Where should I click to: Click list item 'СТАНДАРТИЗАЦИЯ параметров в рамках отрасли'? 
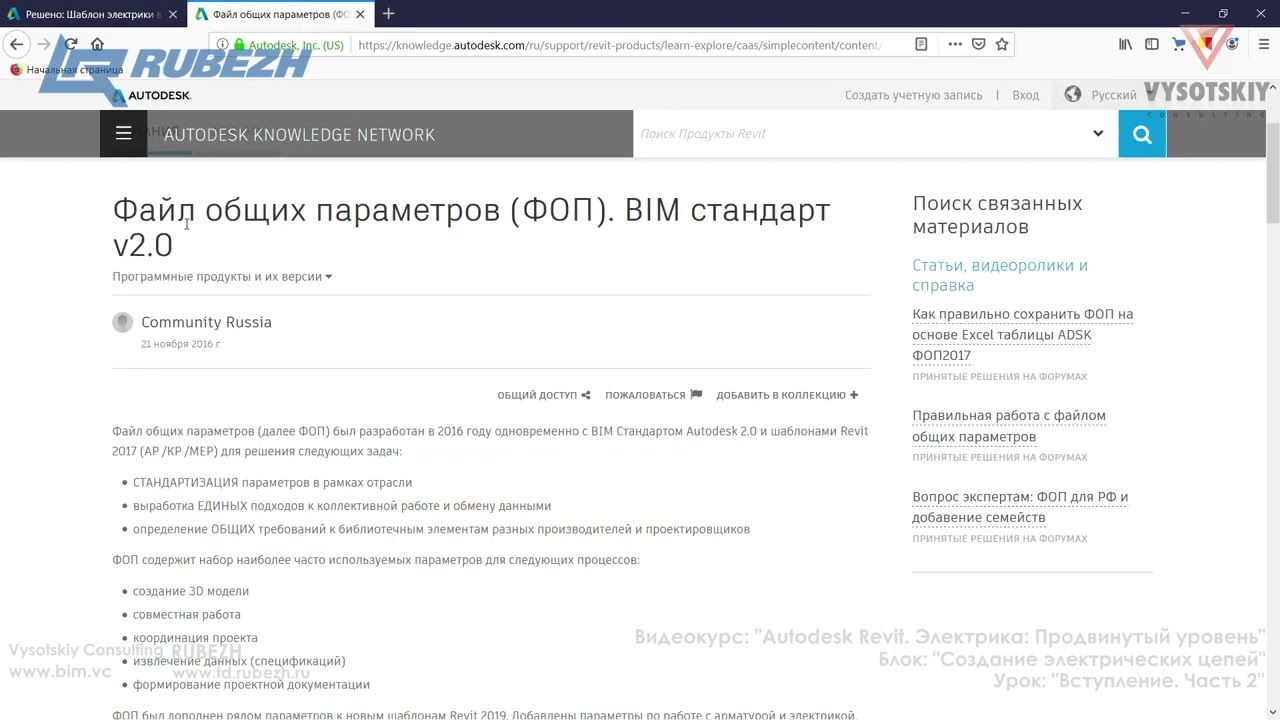(x=272, y=482)
